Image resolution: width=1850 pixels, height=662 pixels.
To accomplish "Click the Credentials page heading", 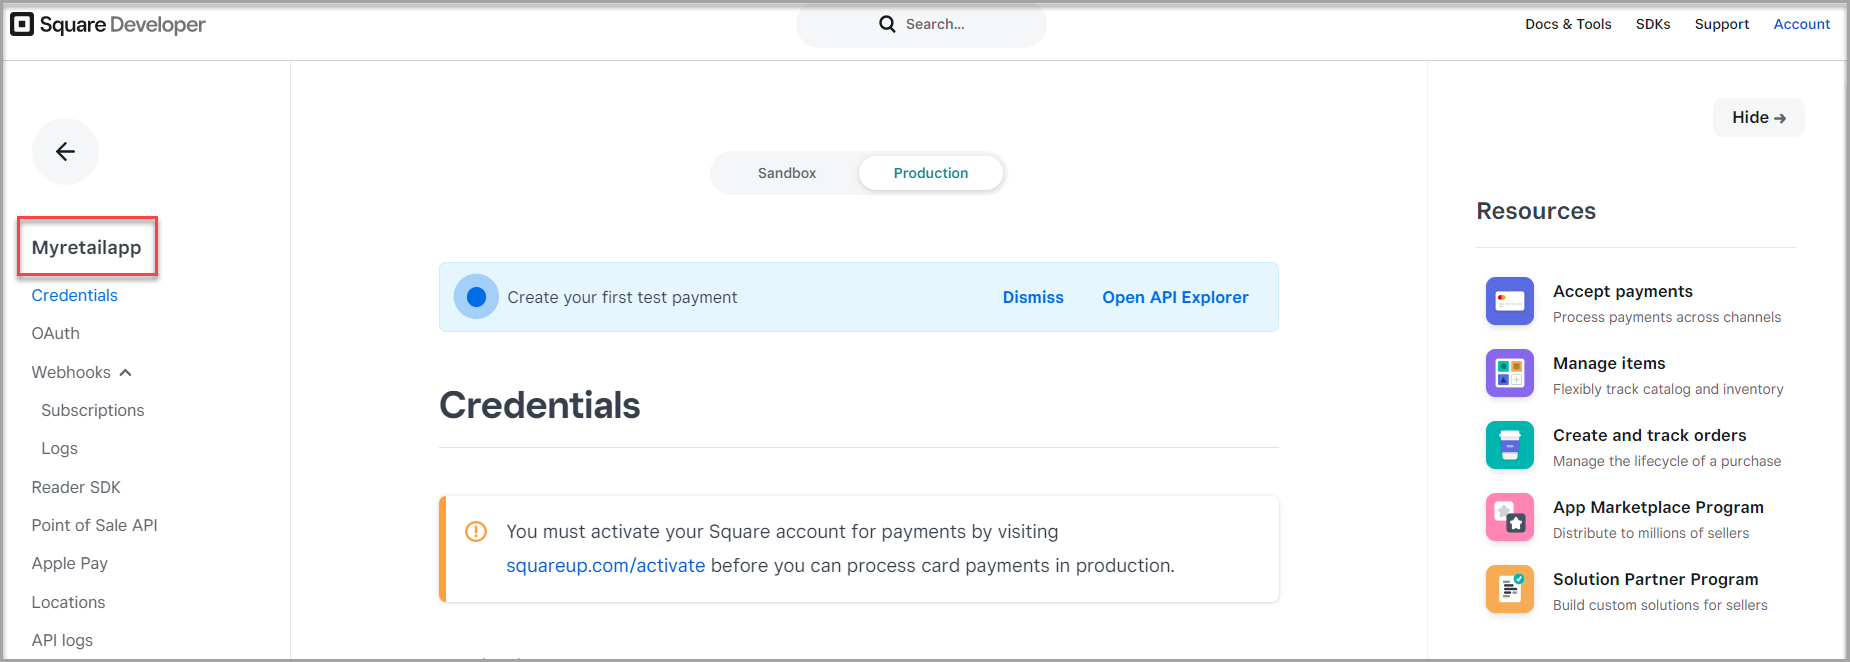I will point(540,405).
